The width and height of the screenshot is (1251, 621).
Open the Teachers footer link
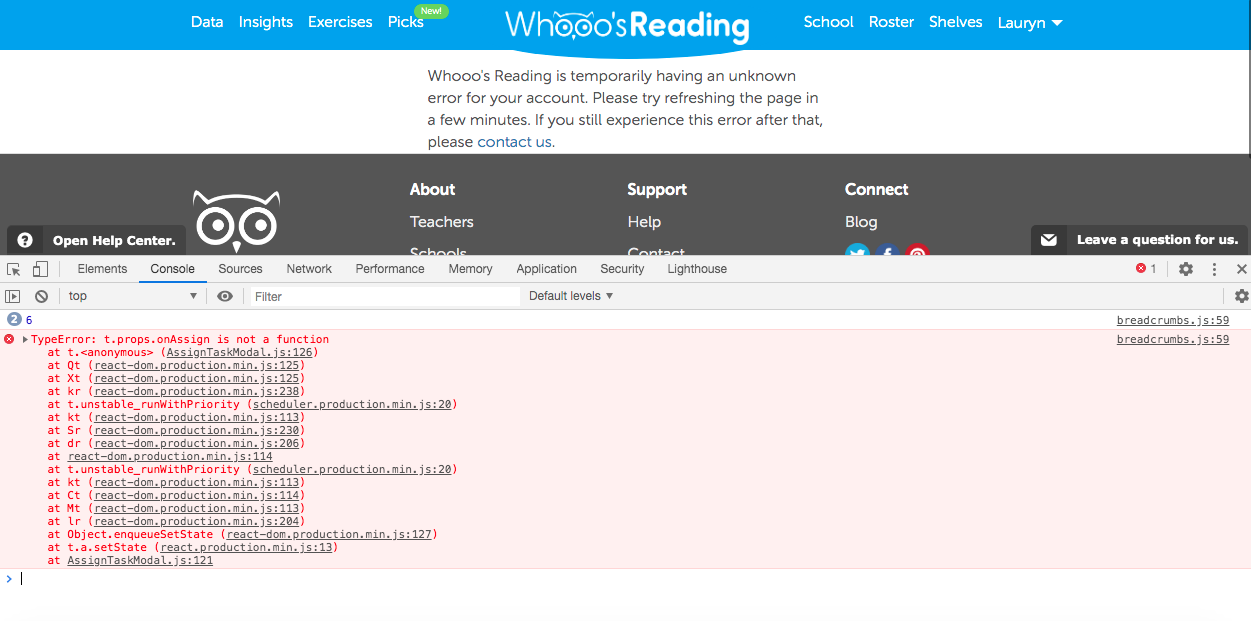(x=441, y=222)
